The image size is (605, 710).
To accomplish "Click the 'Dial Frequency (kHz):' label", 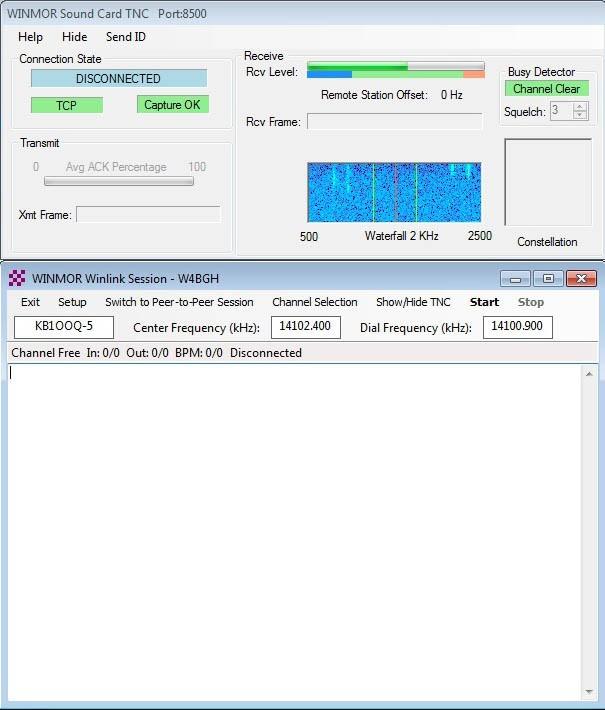I will (x=416, y=328).
